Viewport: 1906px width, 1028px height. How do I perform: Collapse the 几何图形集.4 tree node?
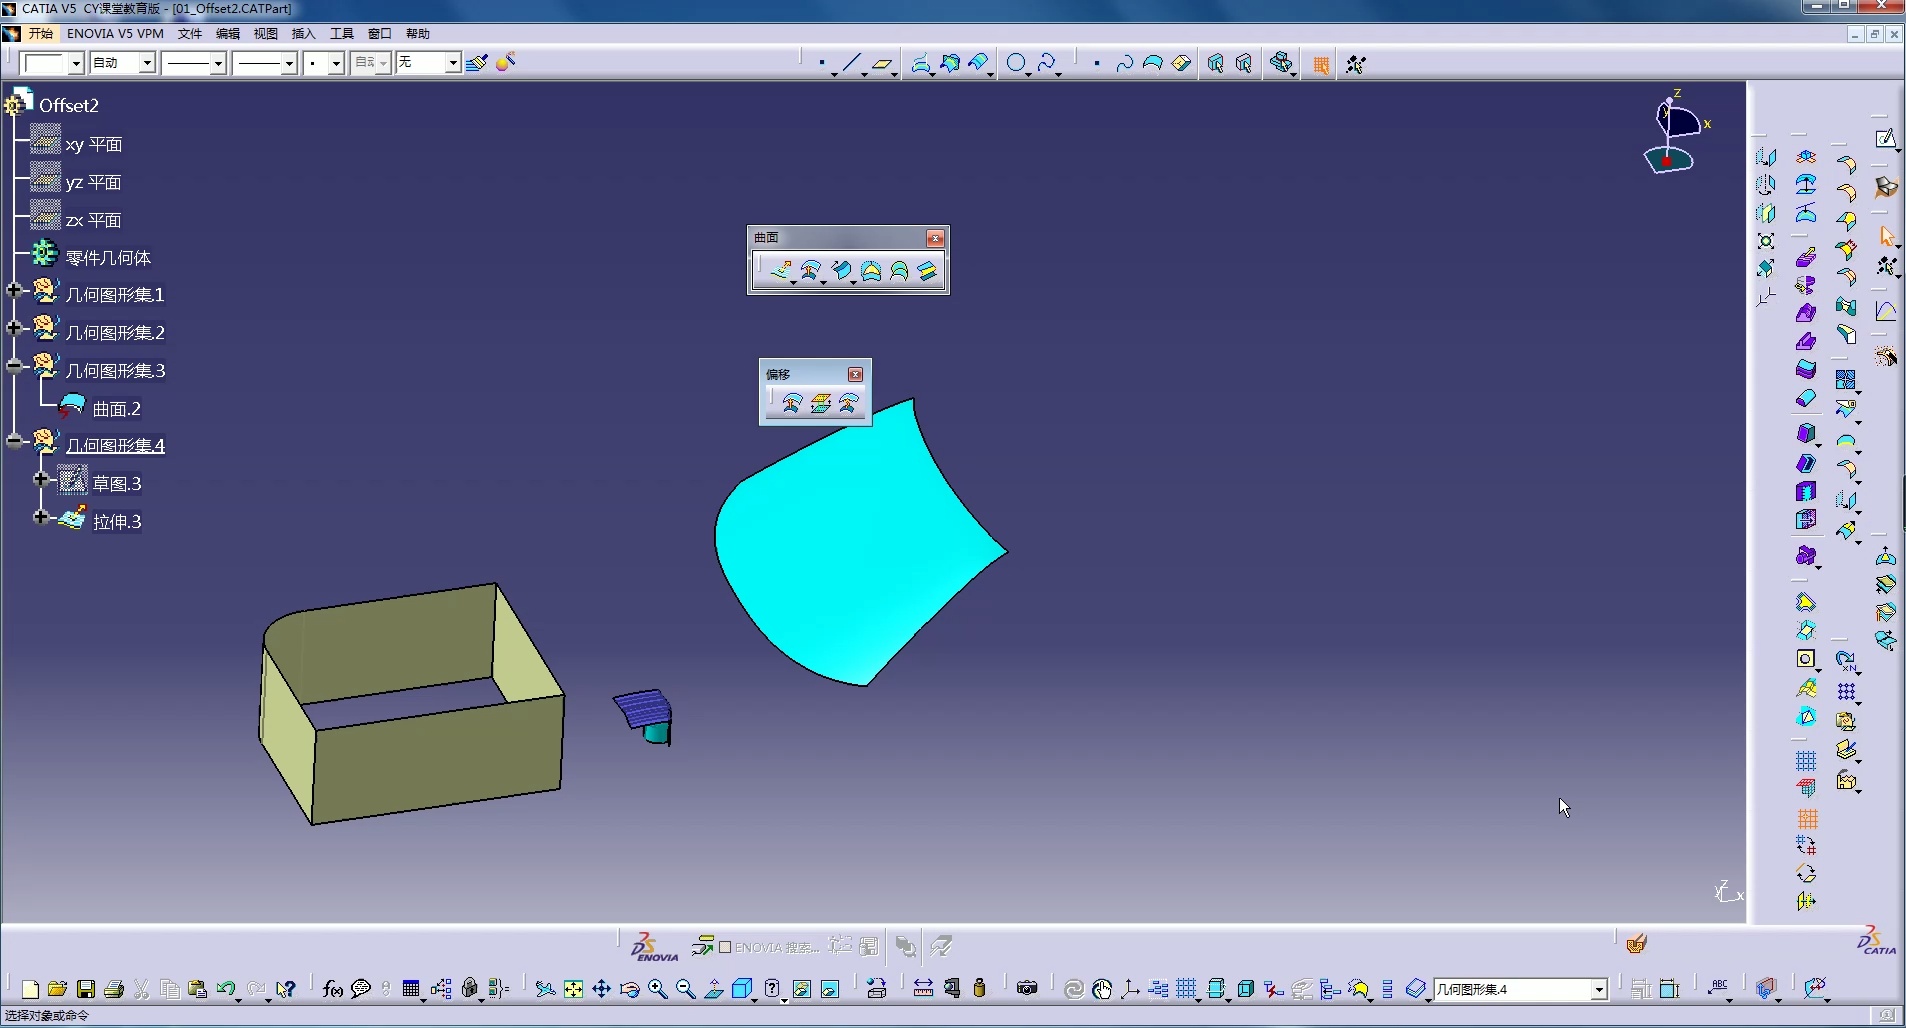[14, 442]
